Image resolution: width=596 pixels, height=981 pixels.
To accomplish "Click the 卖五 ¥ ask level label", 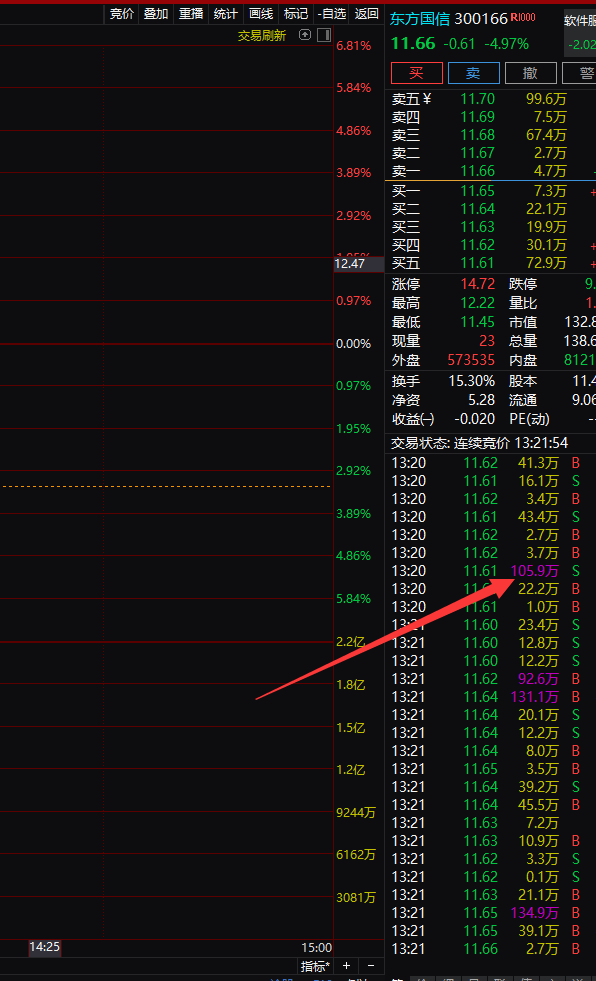I will pos(412,99).
